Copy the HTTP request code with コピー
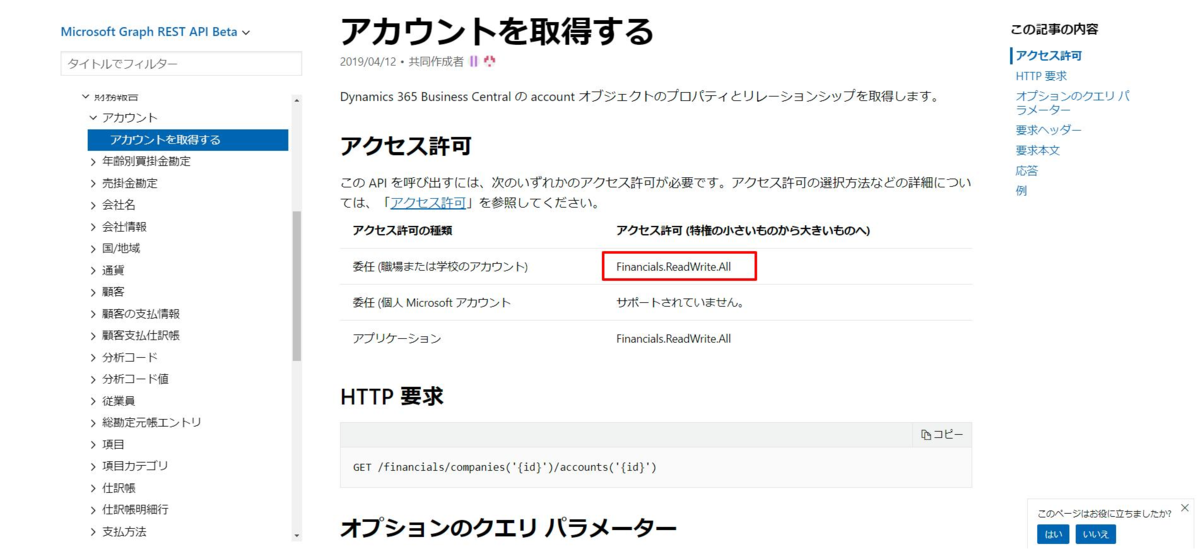The width and height of the screenshot is (1200, 549). tap(942, 435)
